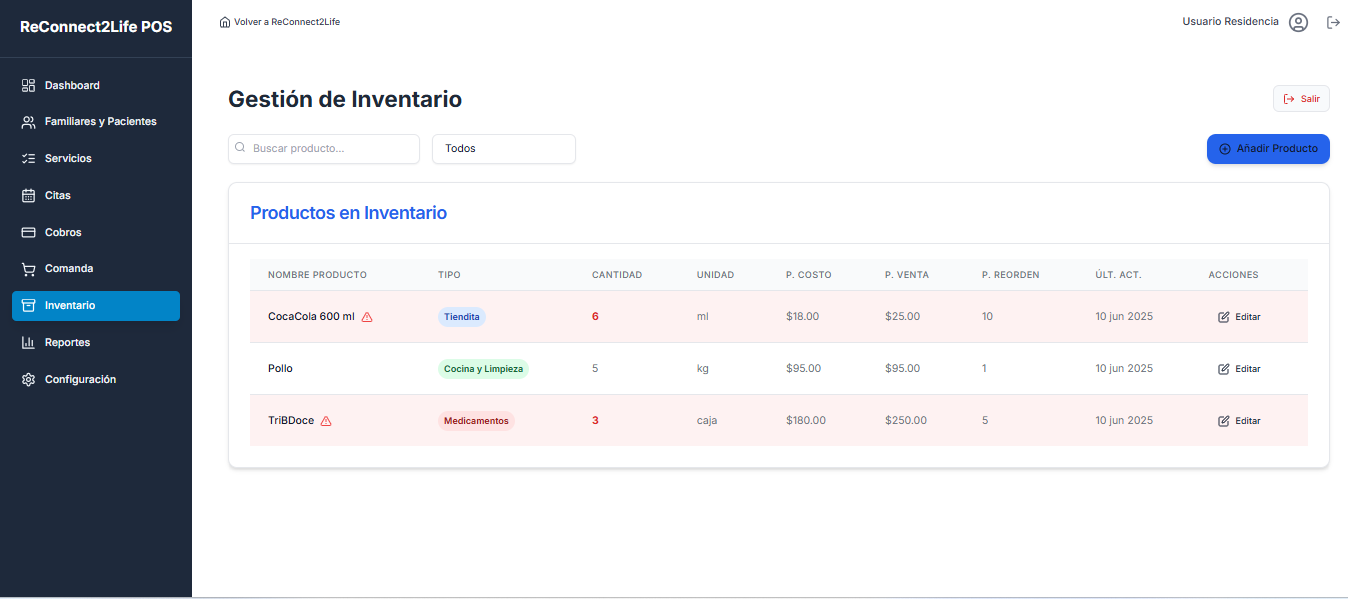Click the magnifier icon in the search box
Screen dimensions: 1348x599
coord(240,148)
